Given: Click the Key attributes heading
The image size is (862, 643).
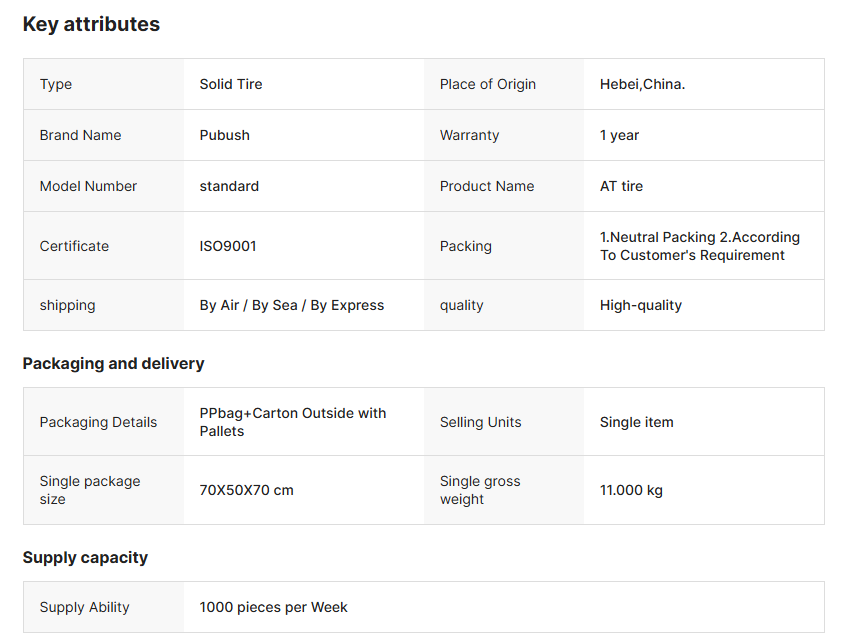Looking at the screenshot, I should pos(91,25).
